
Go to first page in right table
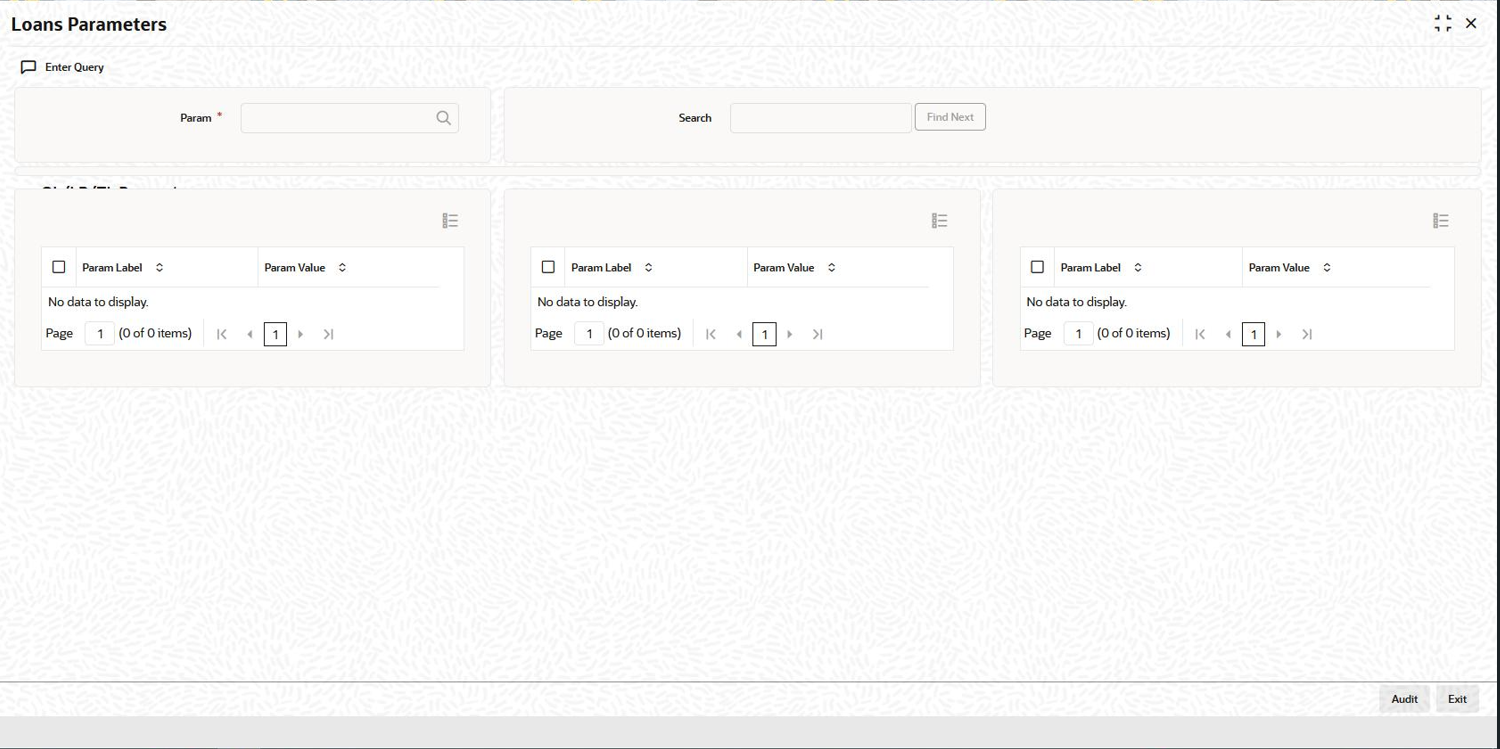(1200, 334)
